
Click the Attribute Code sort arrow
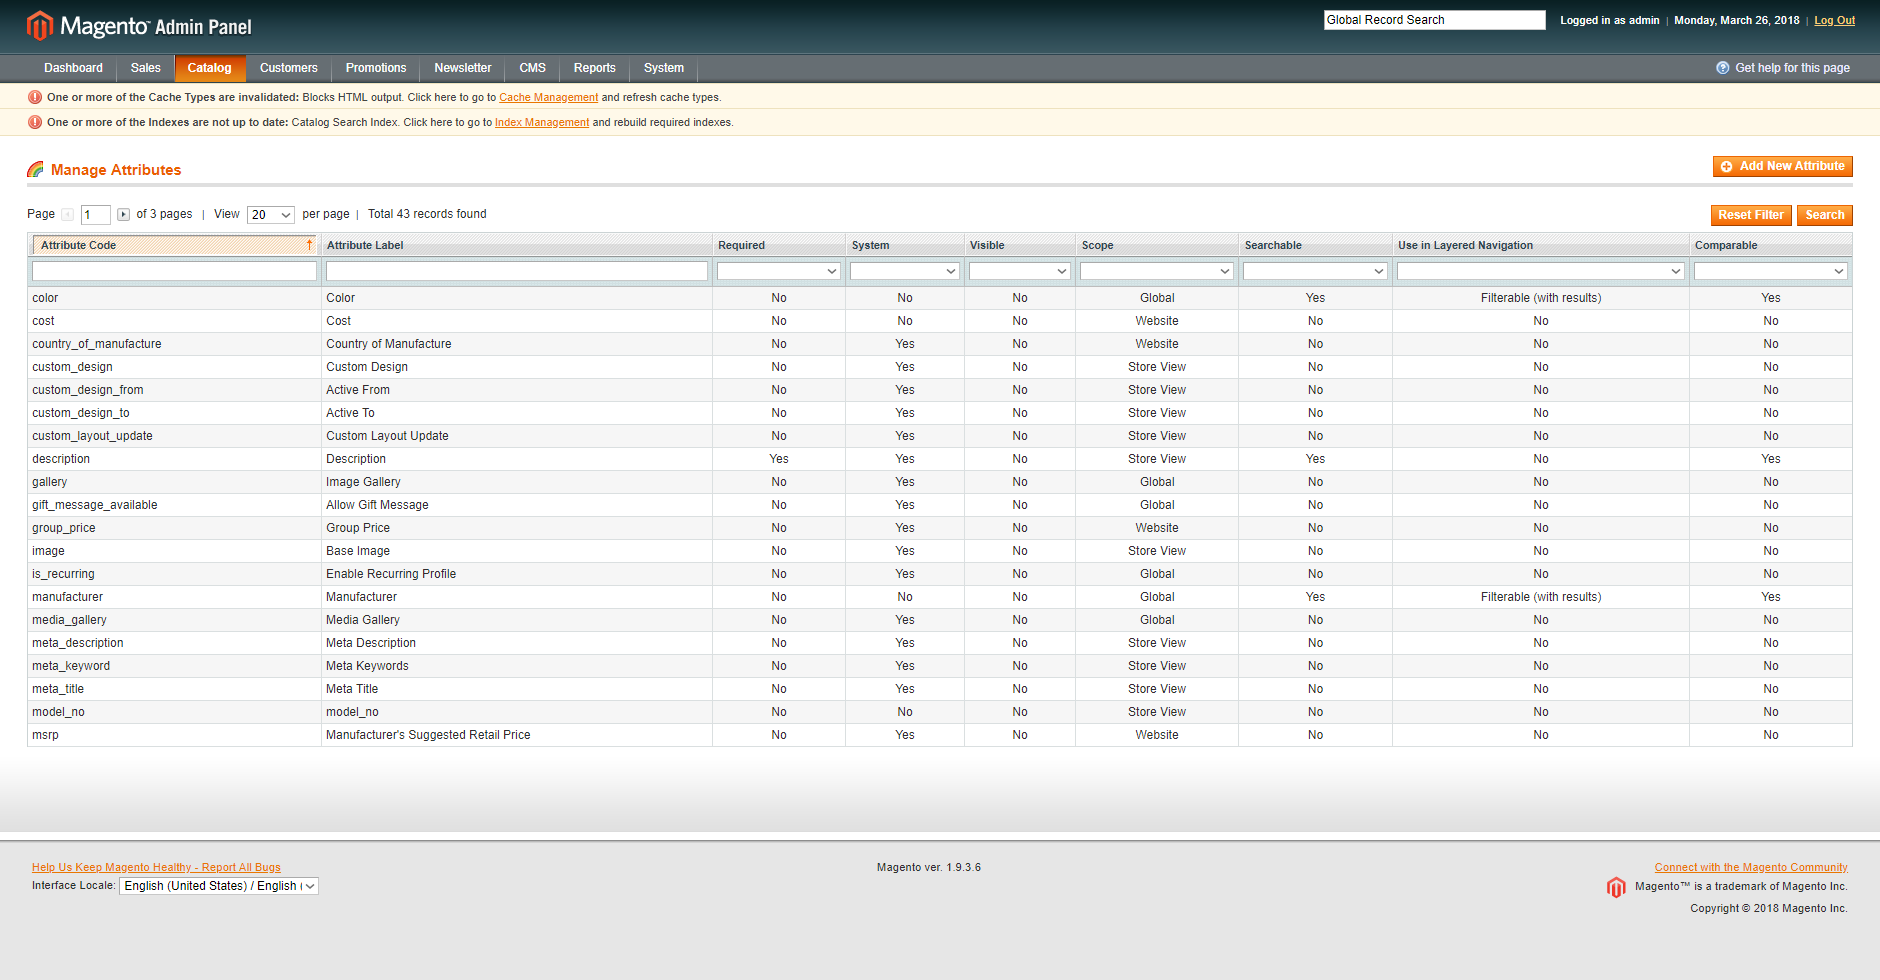click(x=310, y=245)
